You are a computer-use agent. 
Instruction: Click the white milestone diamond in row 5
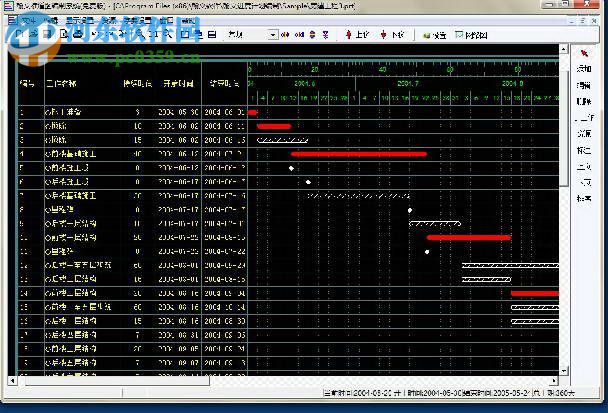291,168
